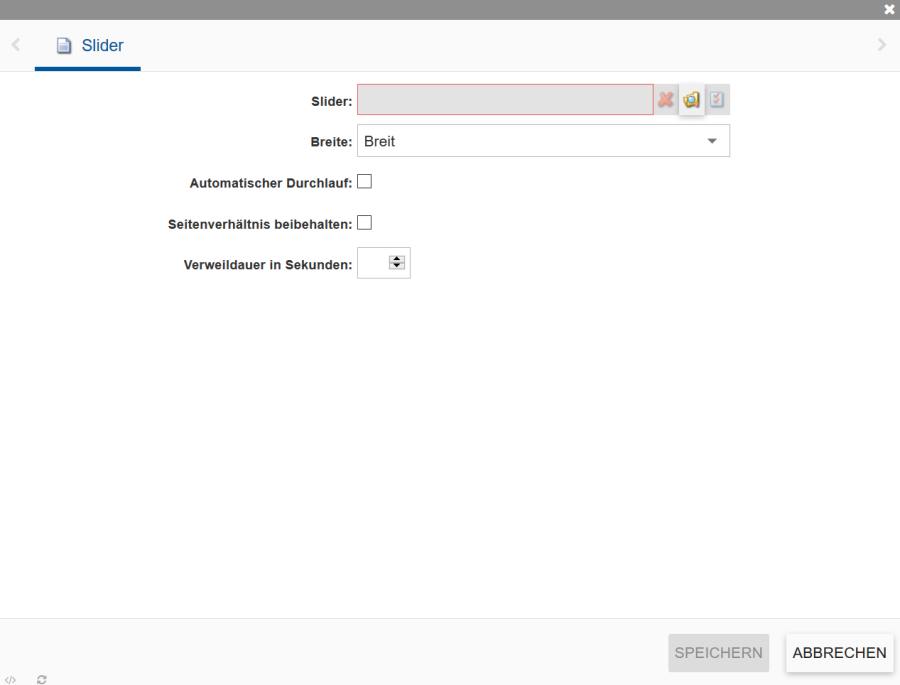Open the source code view icon

point(10,679)
